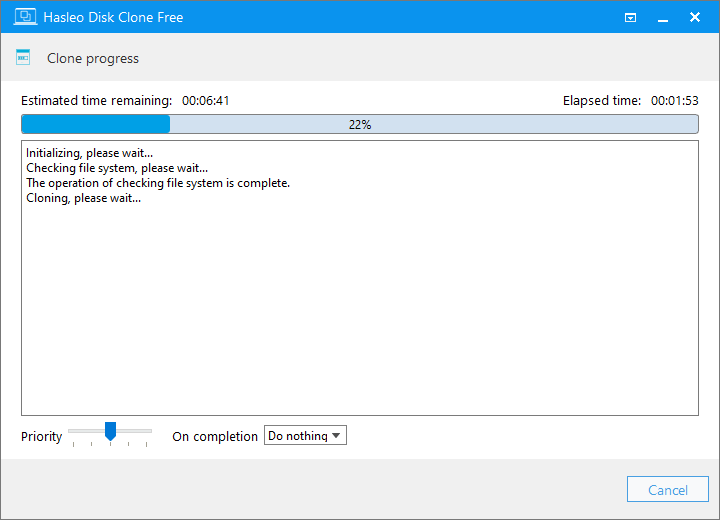Click the 22% progress bar
This screenshot has width=720, height=520.
(360, 124)
